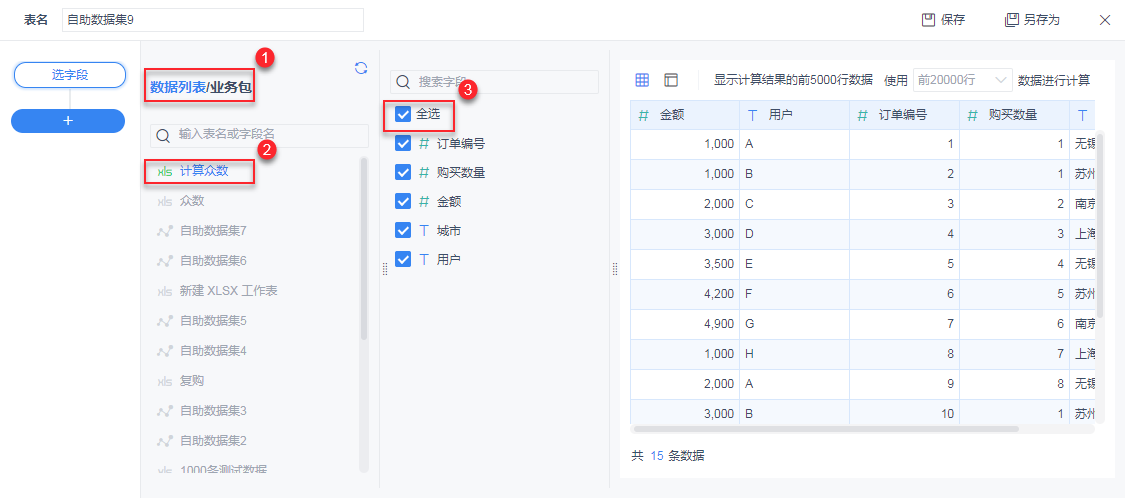This screenshot has width=1125, height=498.
Task: Click the search icon in field search box
Action: click(404, 82)
